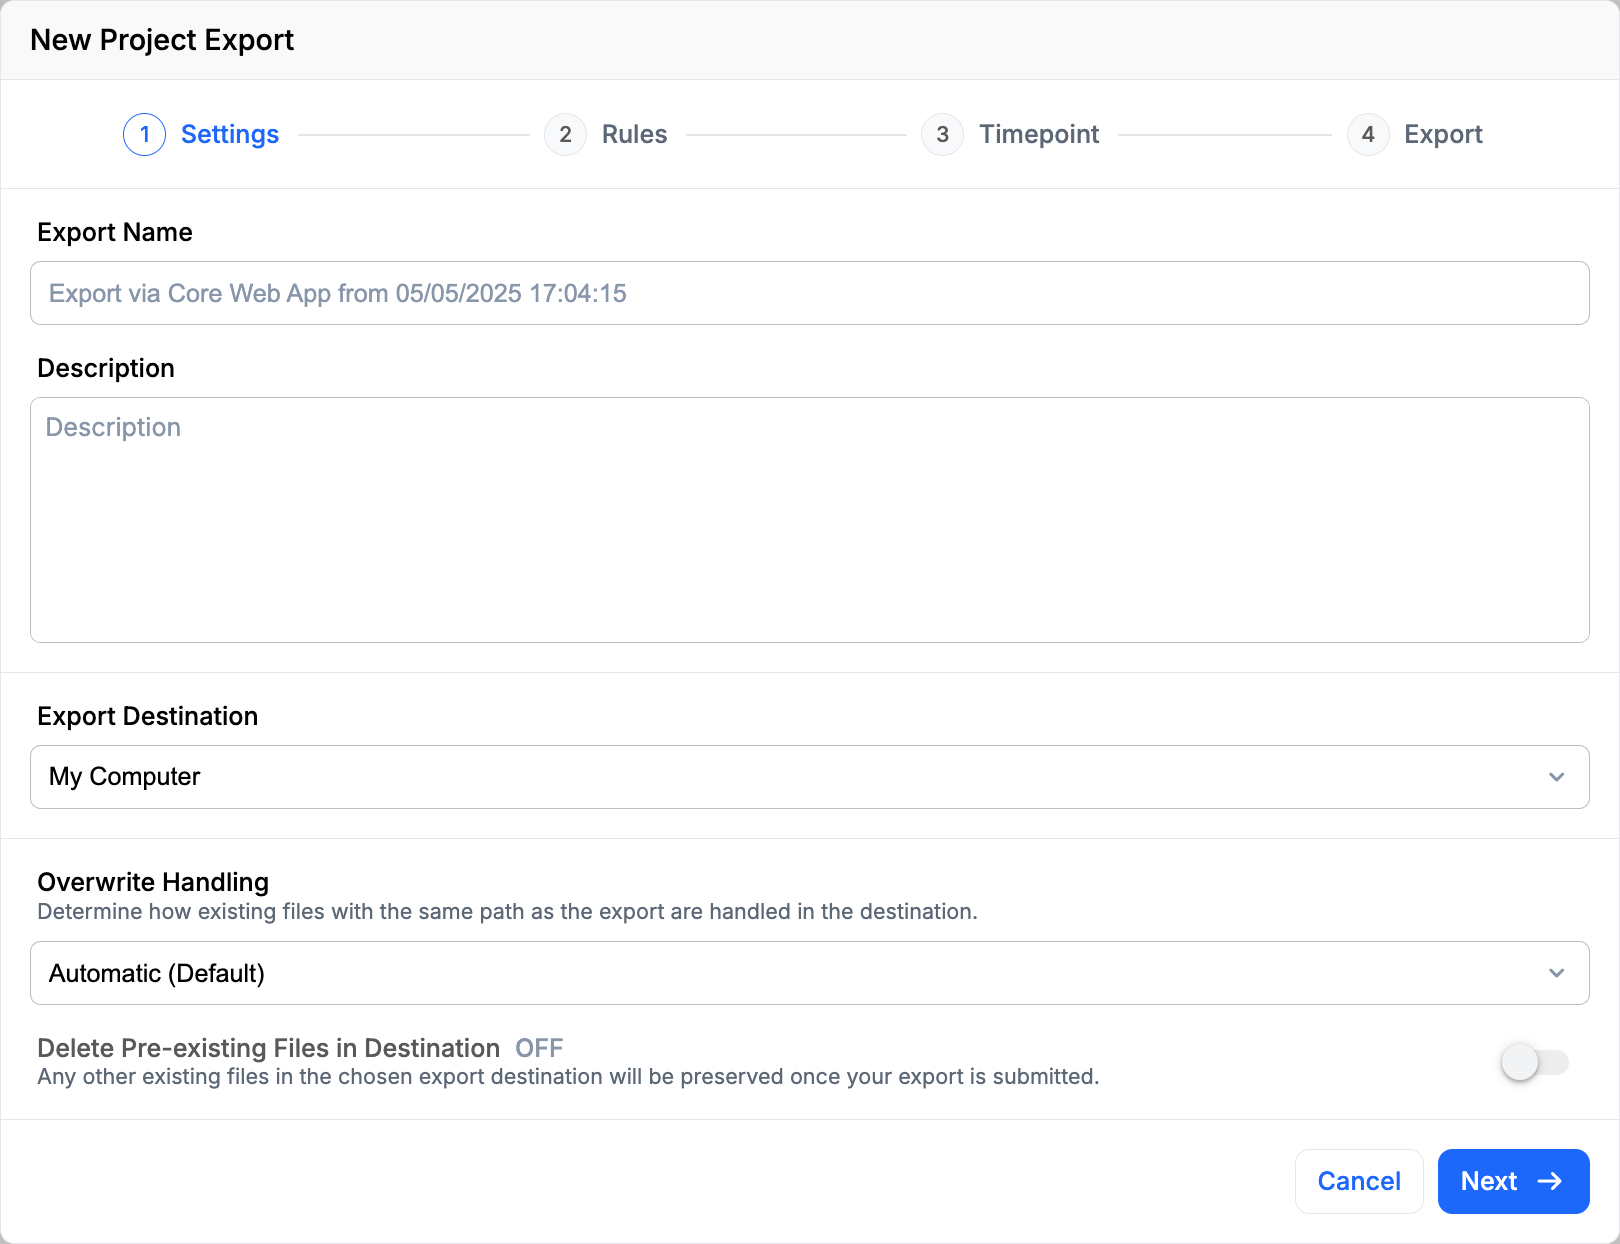Click the Overwrite Handling dropdown chevron
This screenshot has height=1244, width=1620.
[x=1555, y=973]
